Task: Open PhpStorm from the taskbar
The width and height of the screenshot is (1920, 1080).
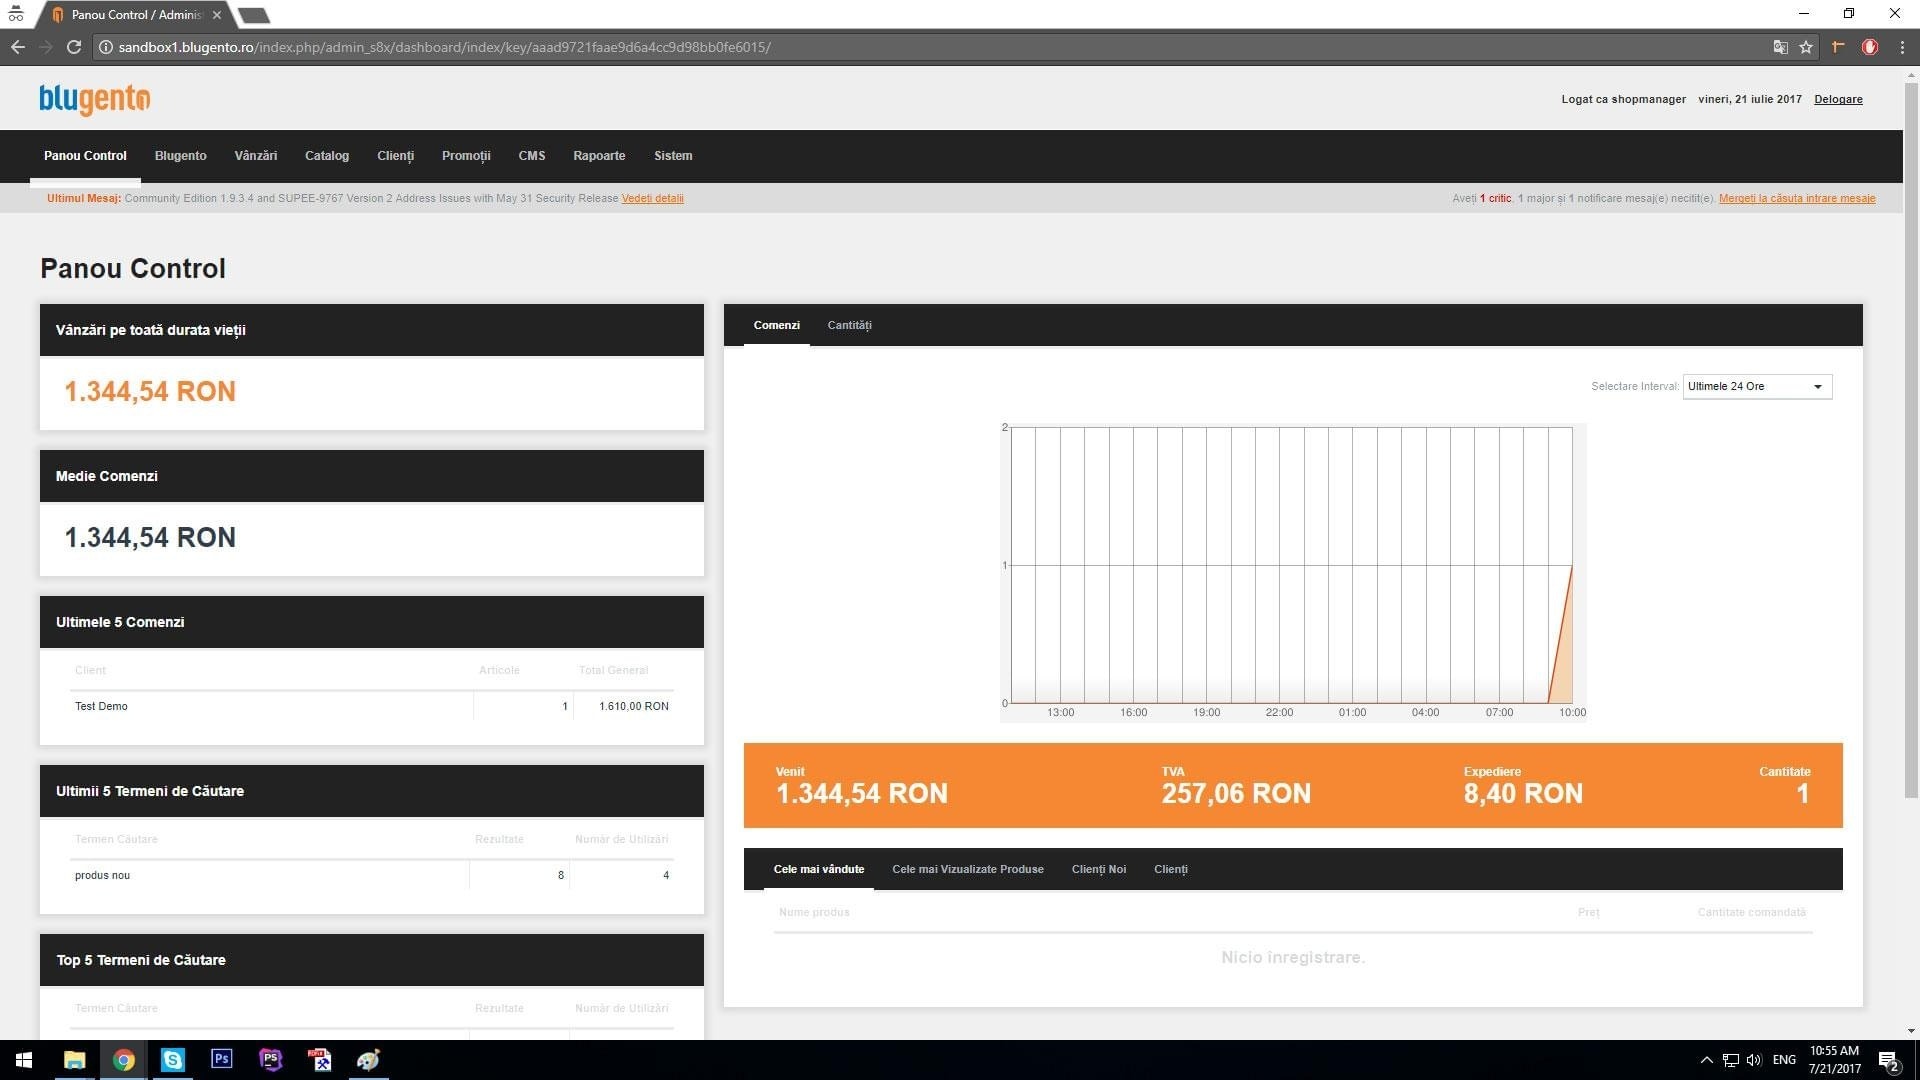Action: click(x=270, y=1060)
